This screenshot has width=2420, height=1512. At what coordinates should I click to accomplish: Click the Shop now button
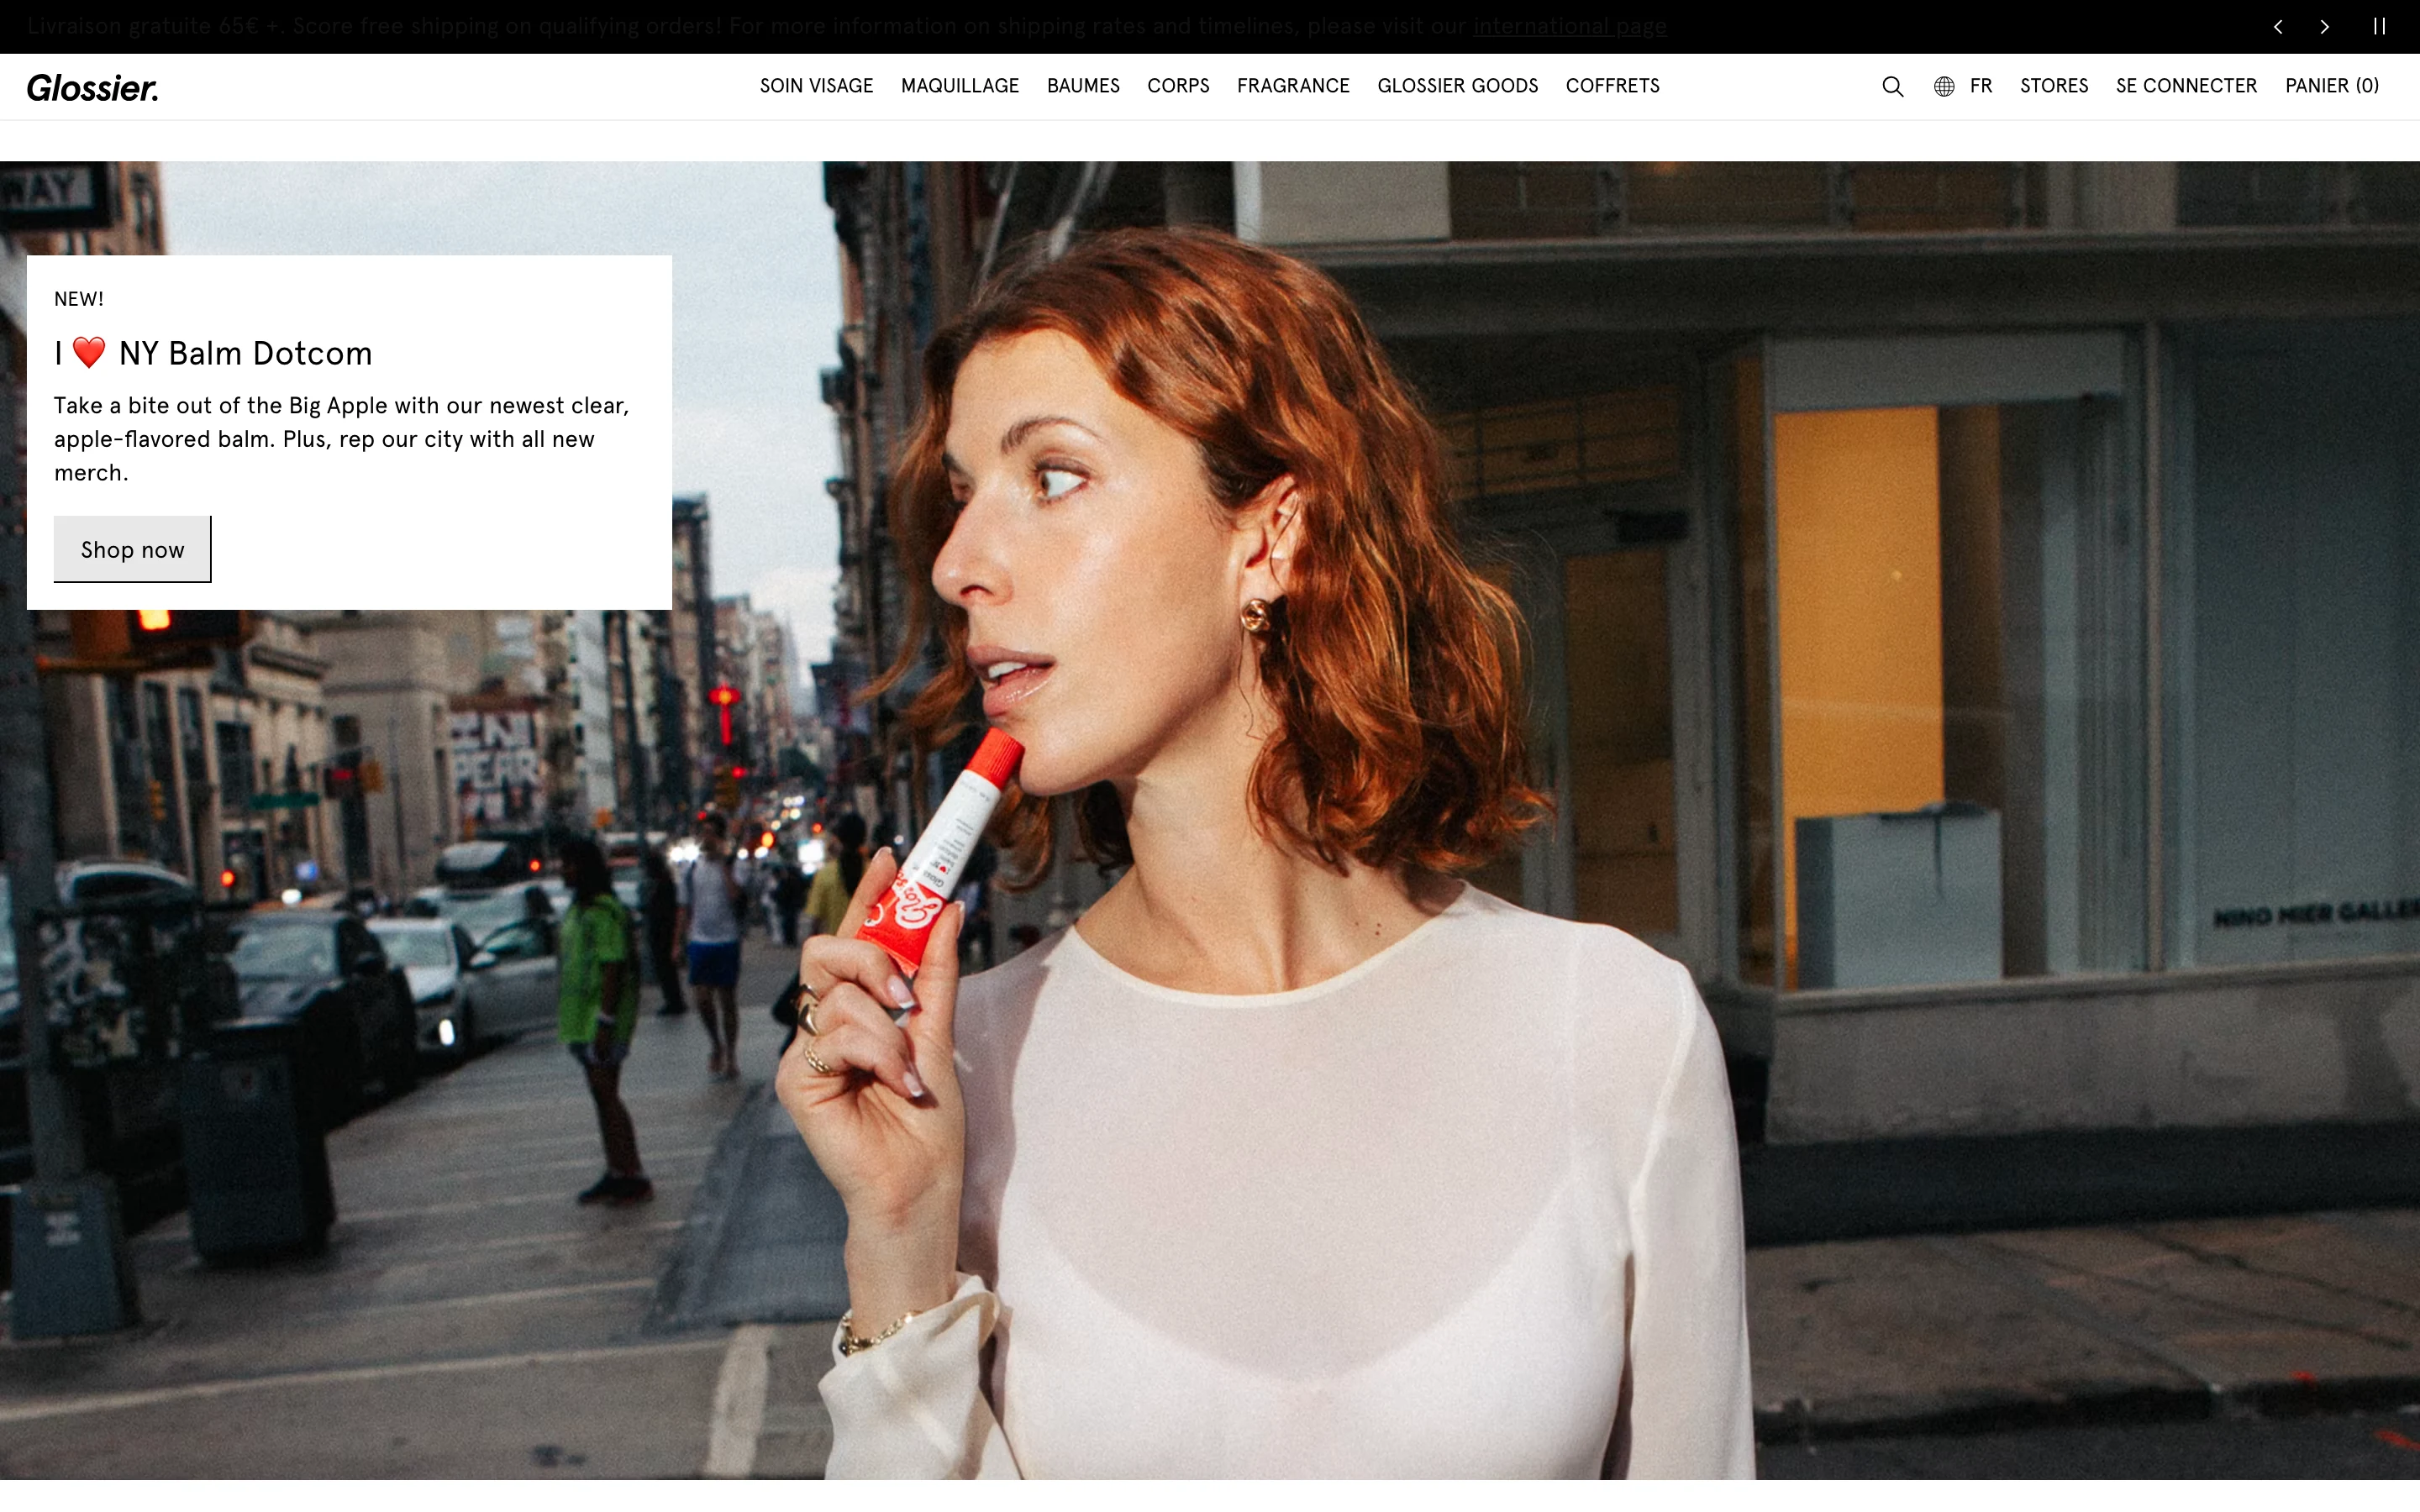point(132,549)
